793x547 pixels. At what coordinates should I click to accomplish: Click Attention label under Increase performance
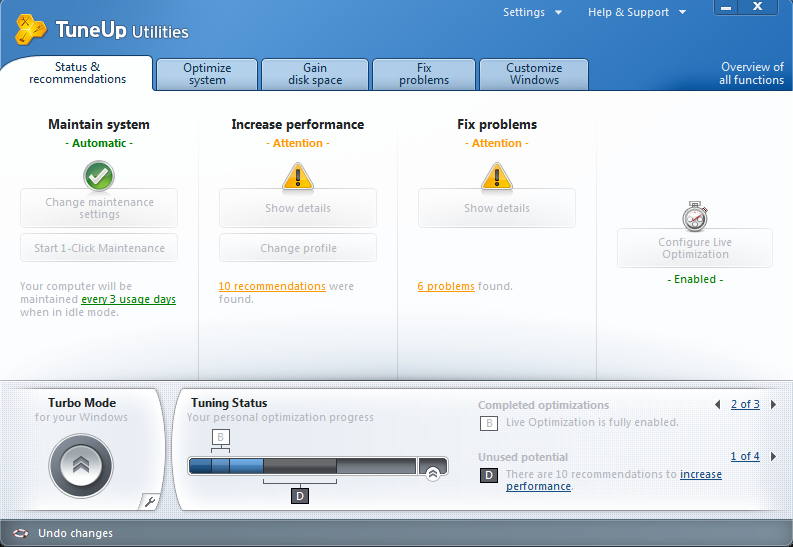(x=298, y=143)
